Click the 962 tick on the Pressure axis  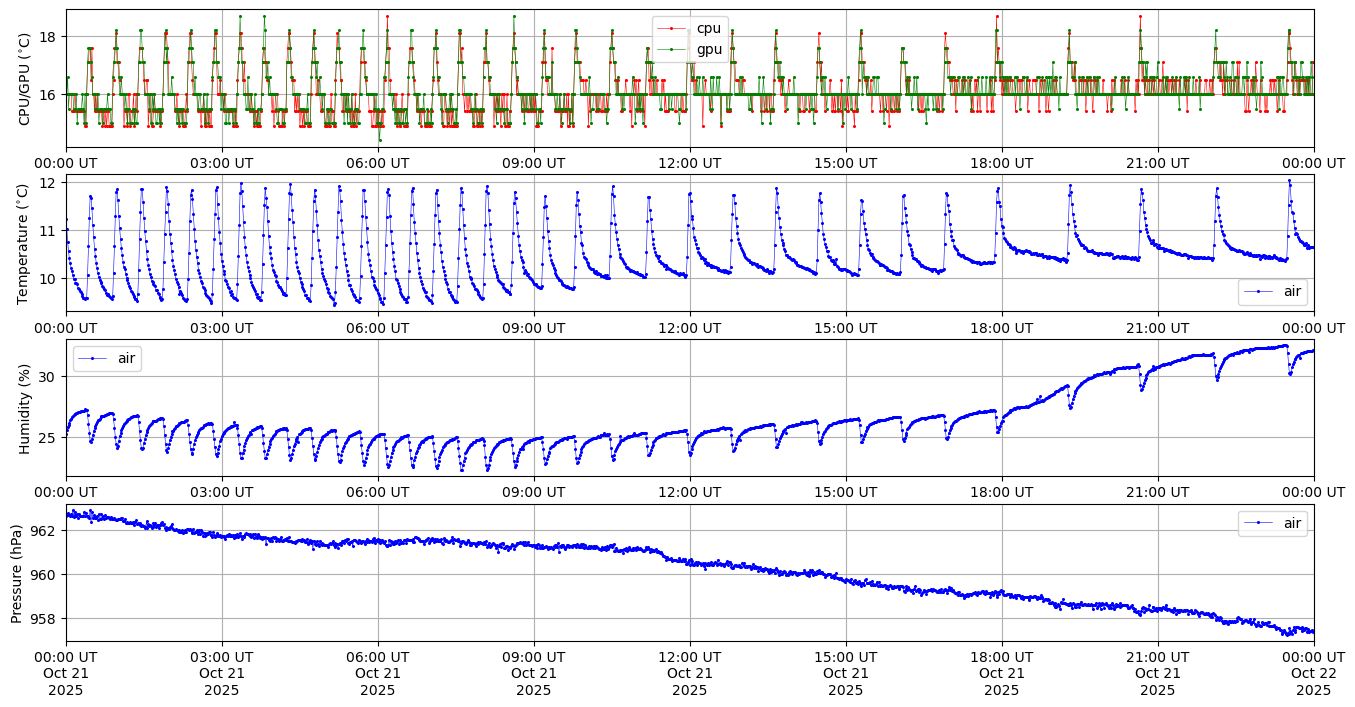coord(46,531)
